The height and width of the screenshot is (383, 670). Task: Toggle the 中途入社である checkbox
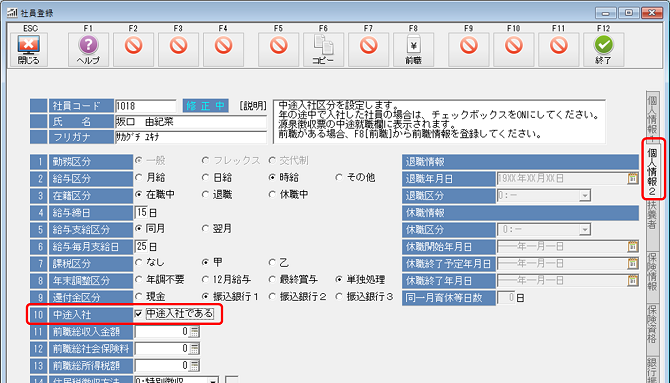138,314
